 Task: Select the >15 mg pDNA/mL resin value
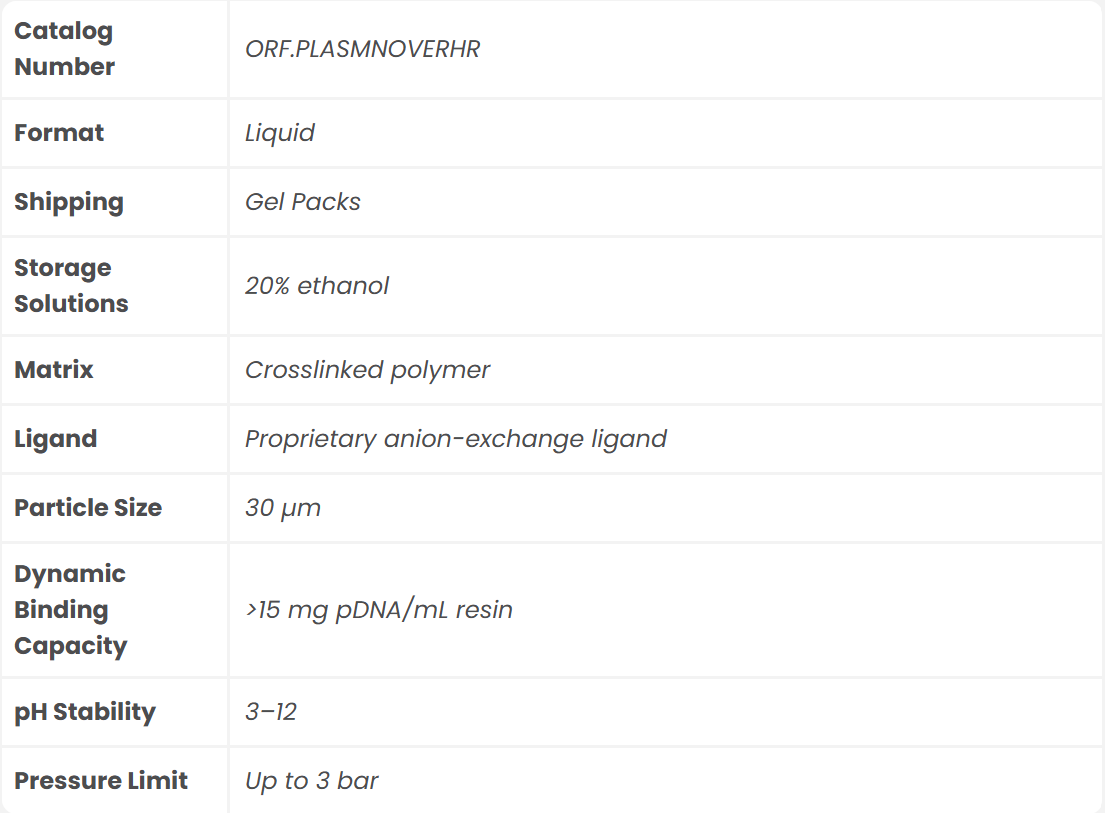(x=379, y=610)
